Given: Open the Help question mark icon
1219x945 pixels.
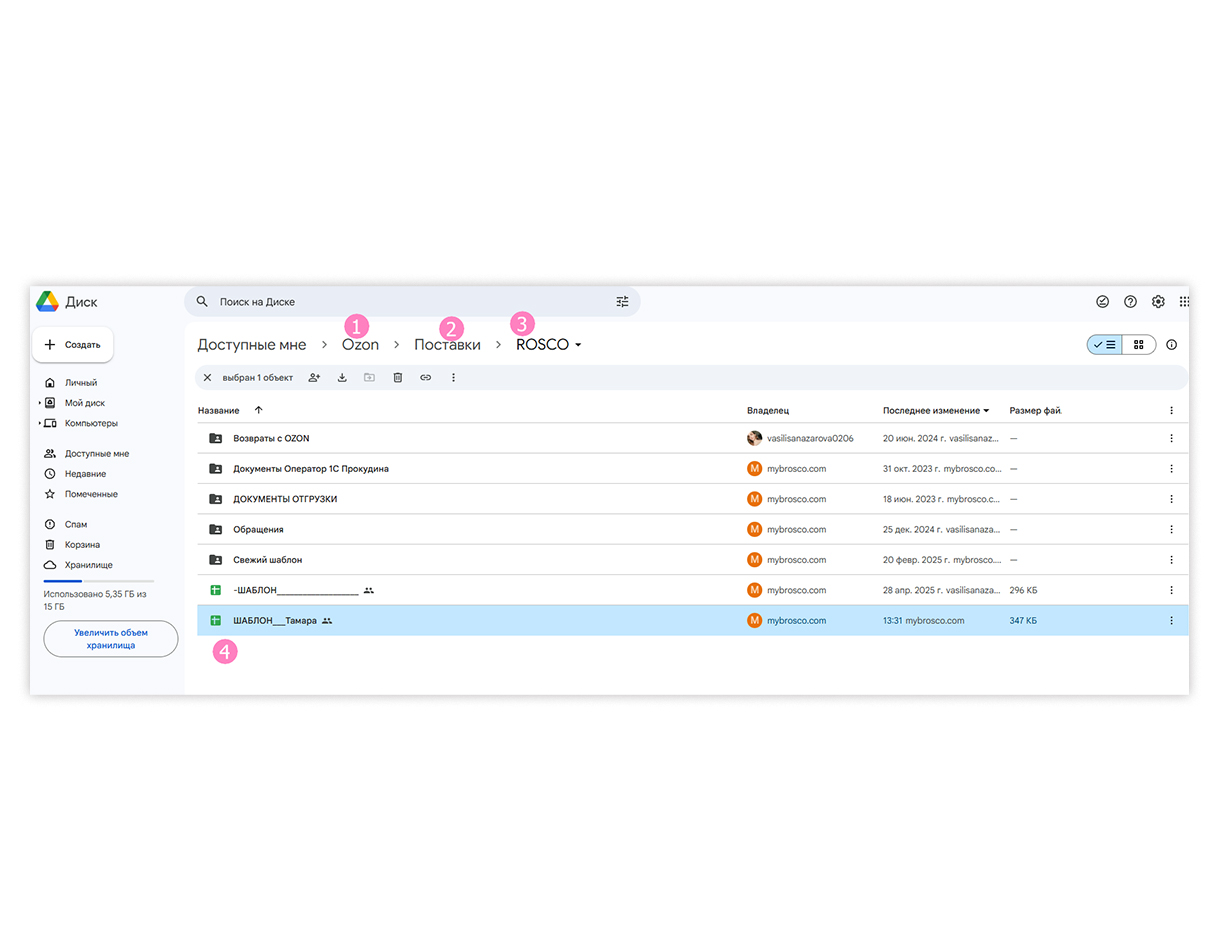Looking at the screenshot, I should [x=1130, y=301].
